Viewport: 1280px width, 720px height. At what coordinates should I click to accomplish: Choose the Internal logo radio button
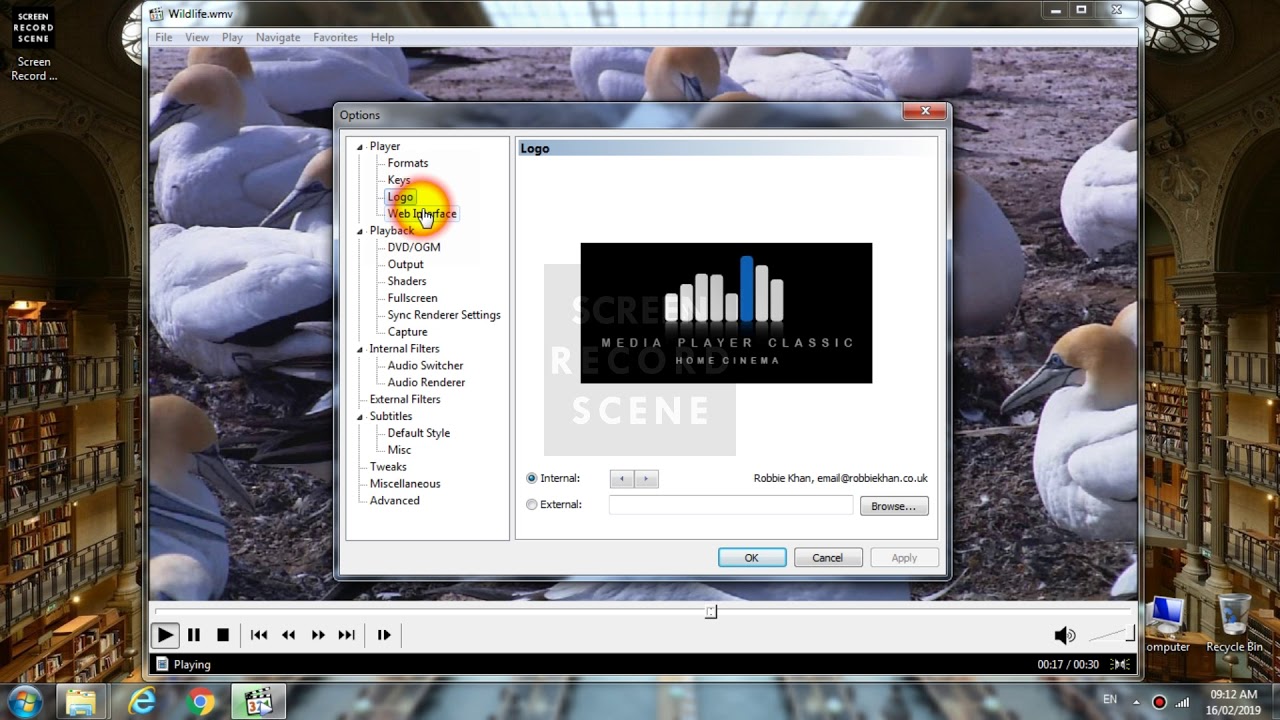pyautogui.click(x=532, y=479)
